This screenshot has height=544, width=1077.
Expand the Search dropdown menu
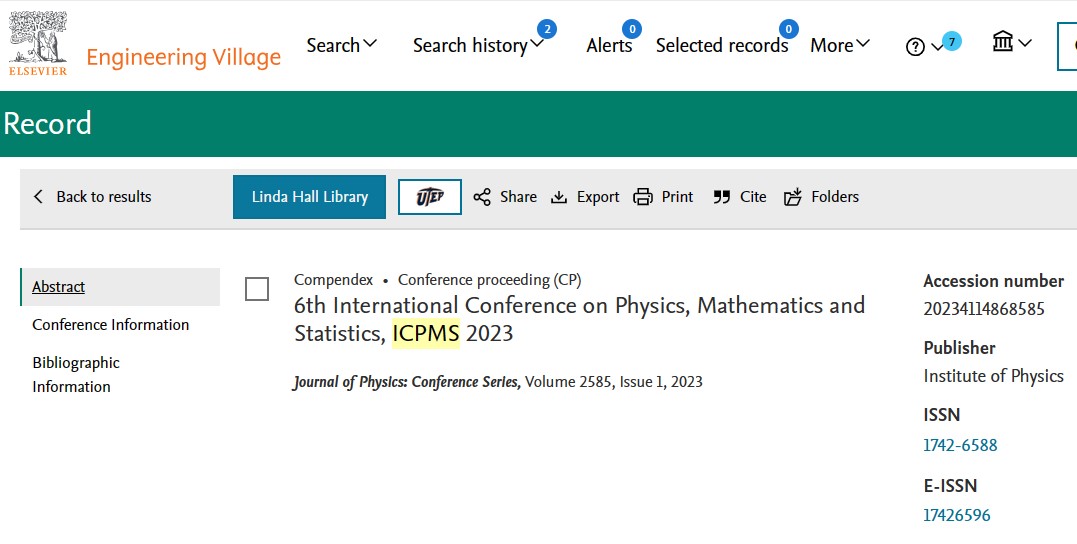(342, 45)
